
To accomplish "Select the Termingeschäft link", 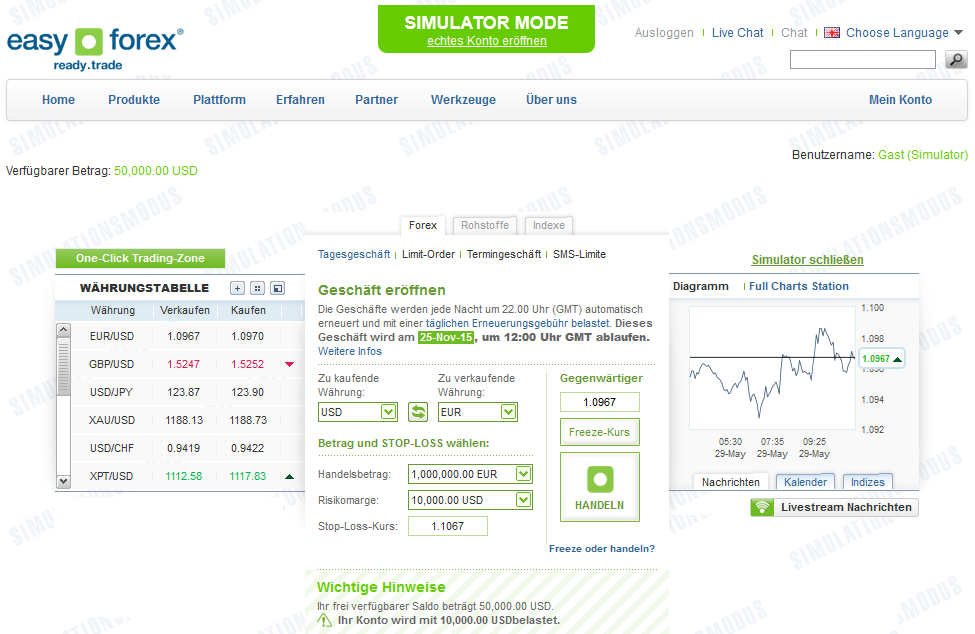I will 504,254.
